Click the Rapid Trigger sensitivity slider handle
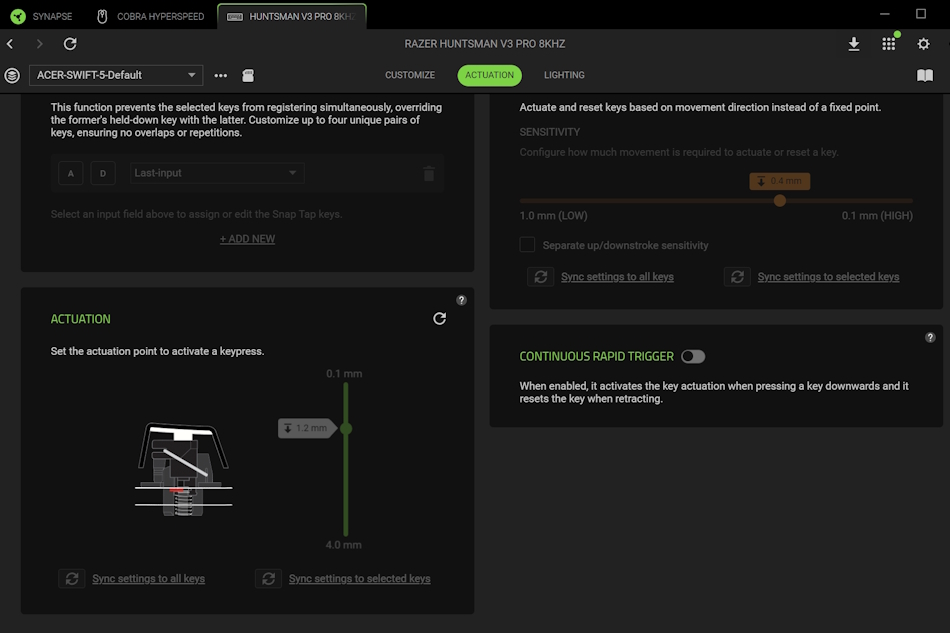The height and width of the screenshot is (633, 950). click(780, 201)
